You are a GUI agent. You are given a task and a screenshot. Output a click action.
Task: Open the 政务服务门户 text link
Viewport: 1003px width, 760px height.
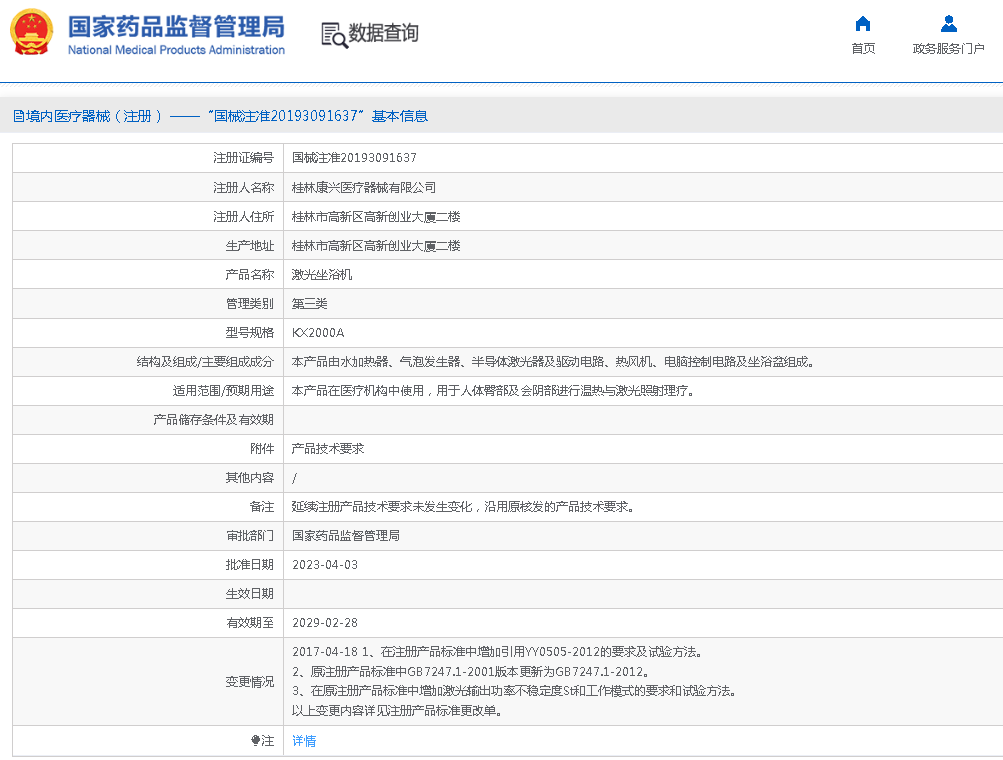tap(948, 49)
